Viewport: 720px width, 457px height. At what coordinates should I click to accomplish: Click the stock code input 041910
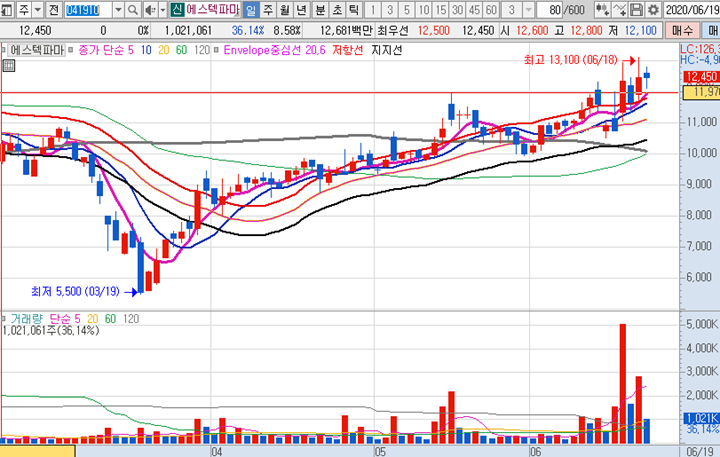[88, 9]
